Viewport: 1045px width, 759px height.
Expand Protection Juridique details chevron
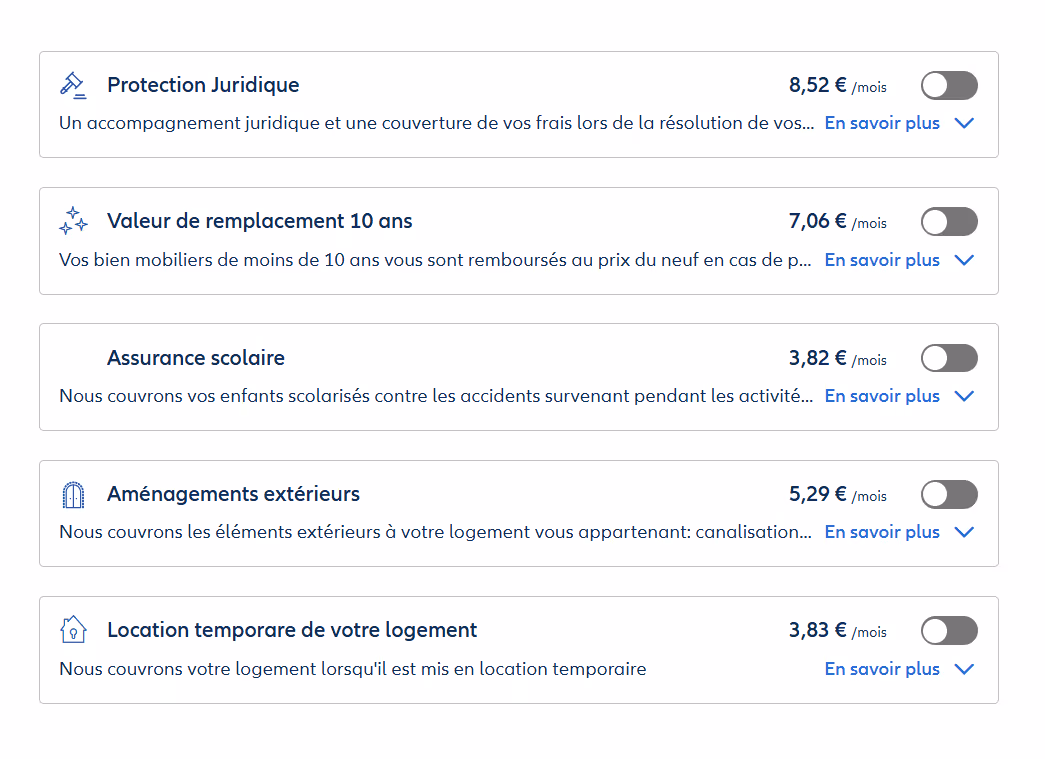[x=964, y=124]
